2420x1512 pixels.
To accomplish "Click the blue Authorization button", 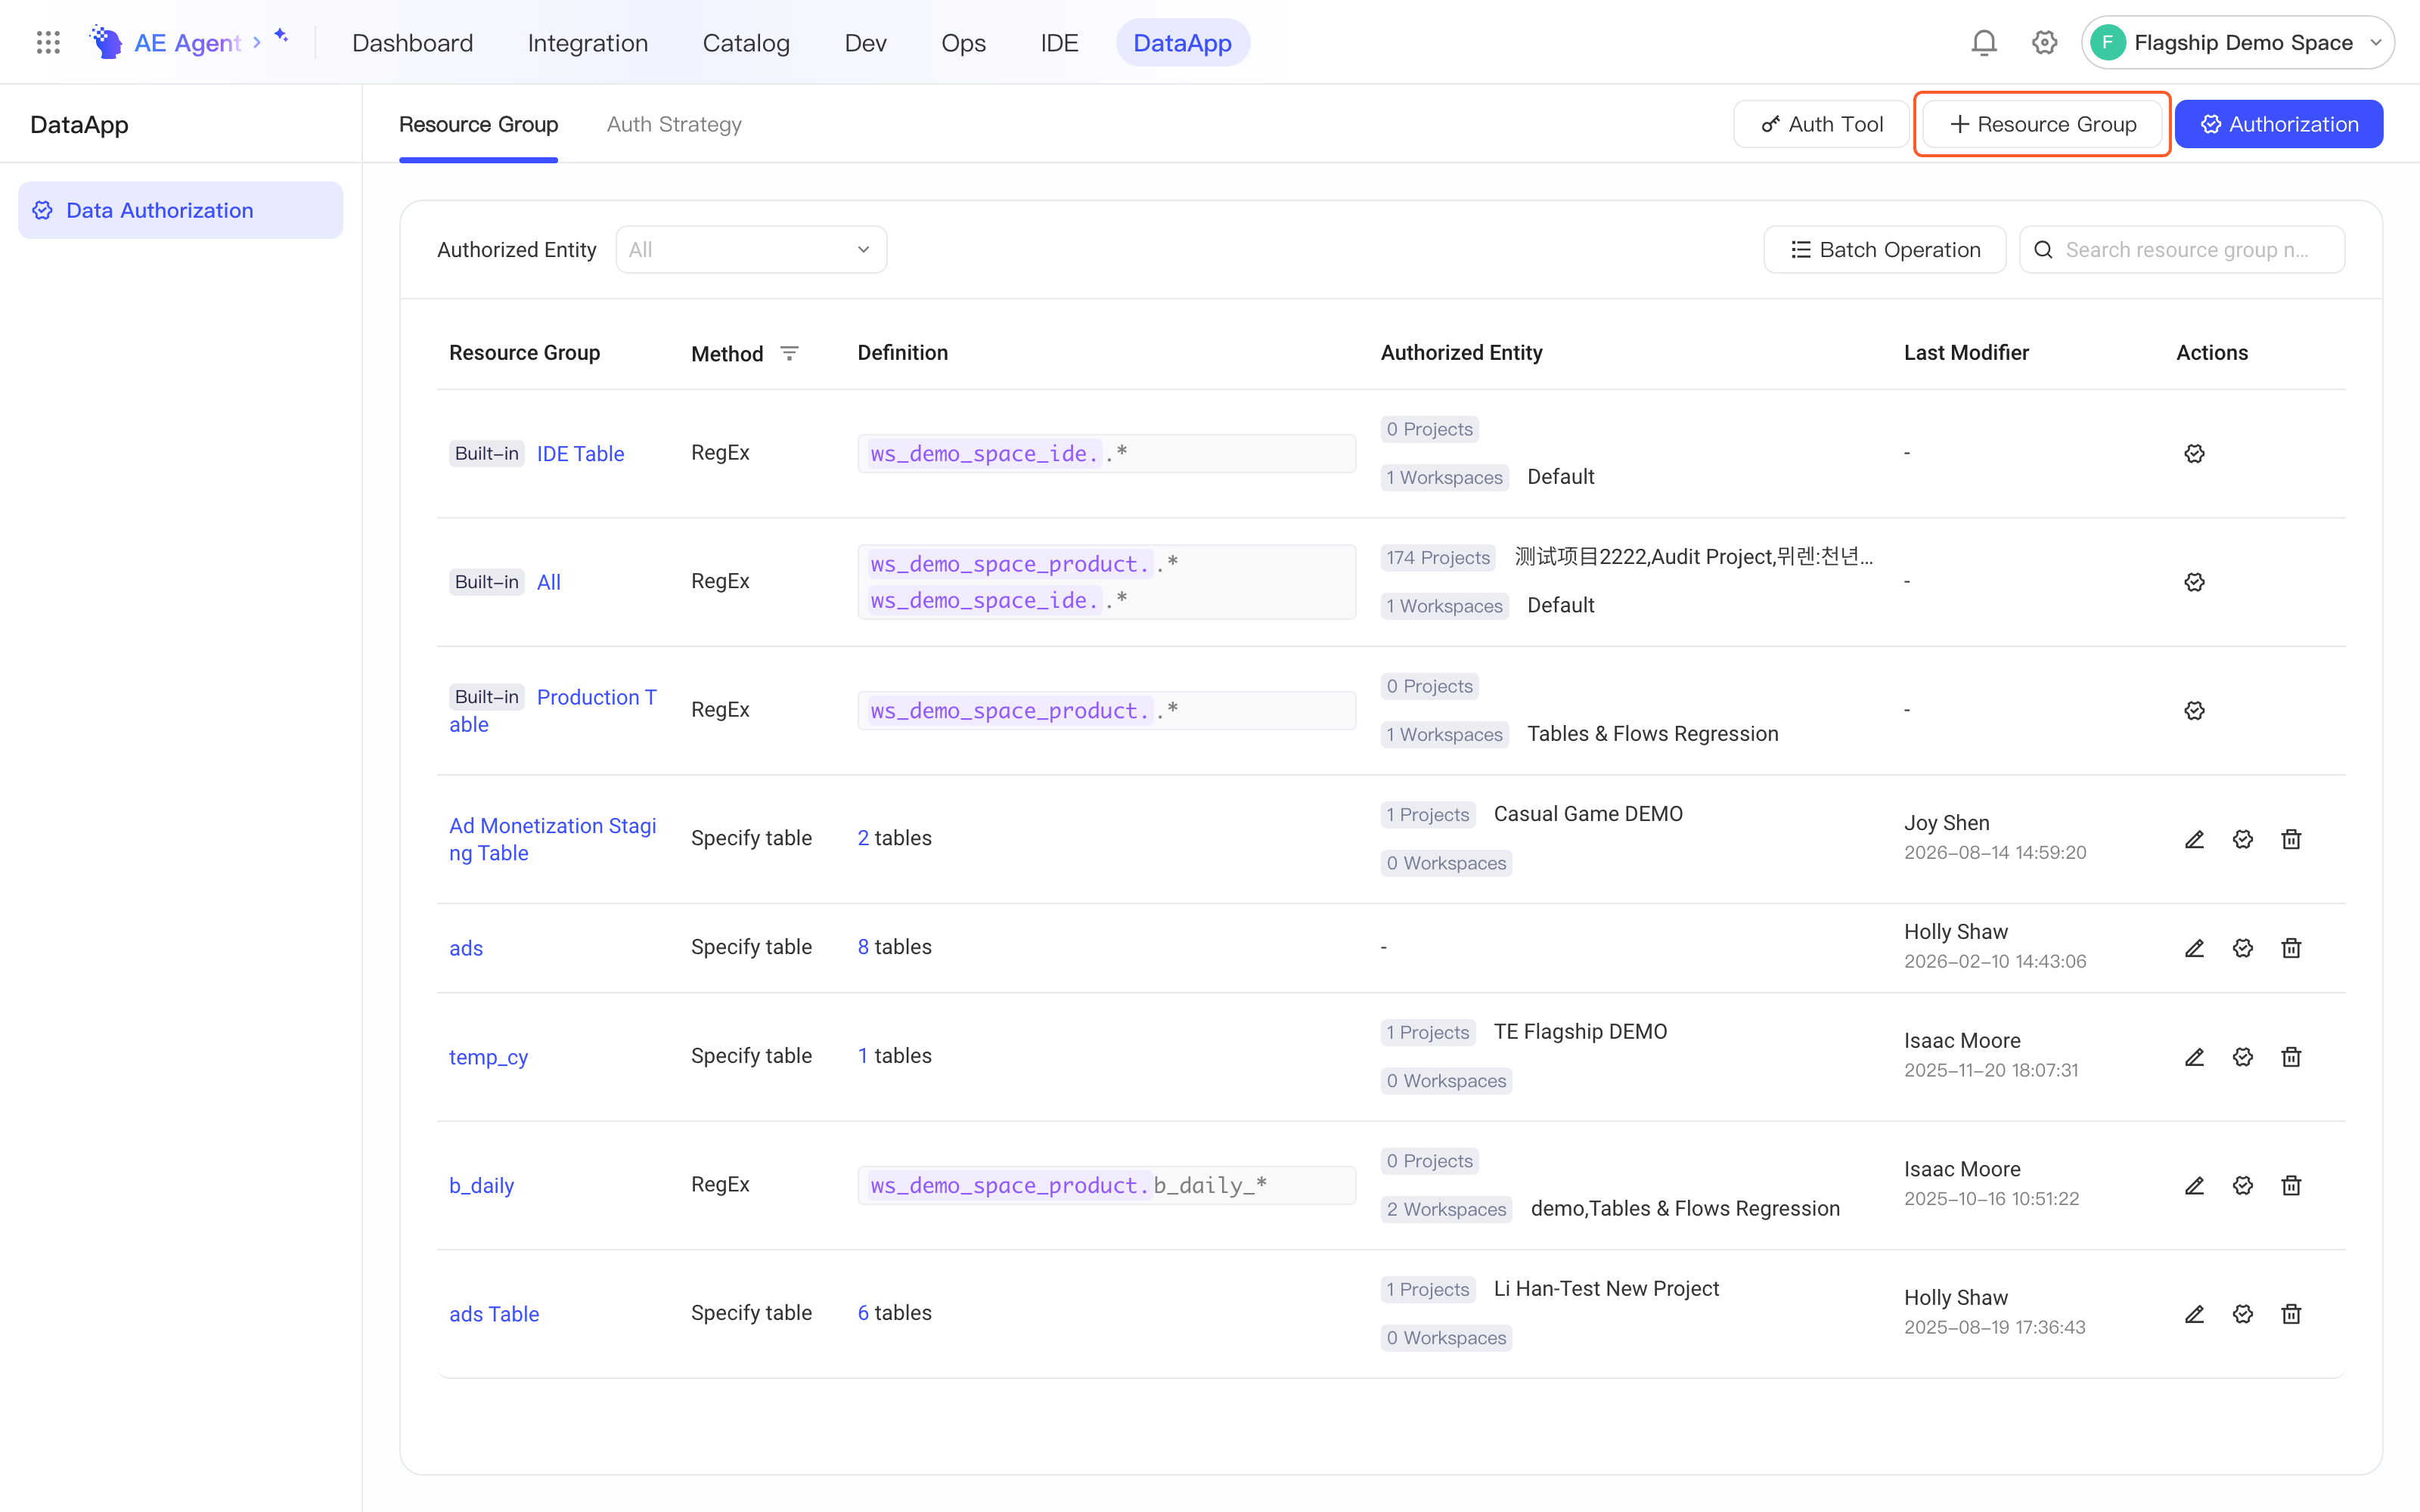I will pos(2279,124).
